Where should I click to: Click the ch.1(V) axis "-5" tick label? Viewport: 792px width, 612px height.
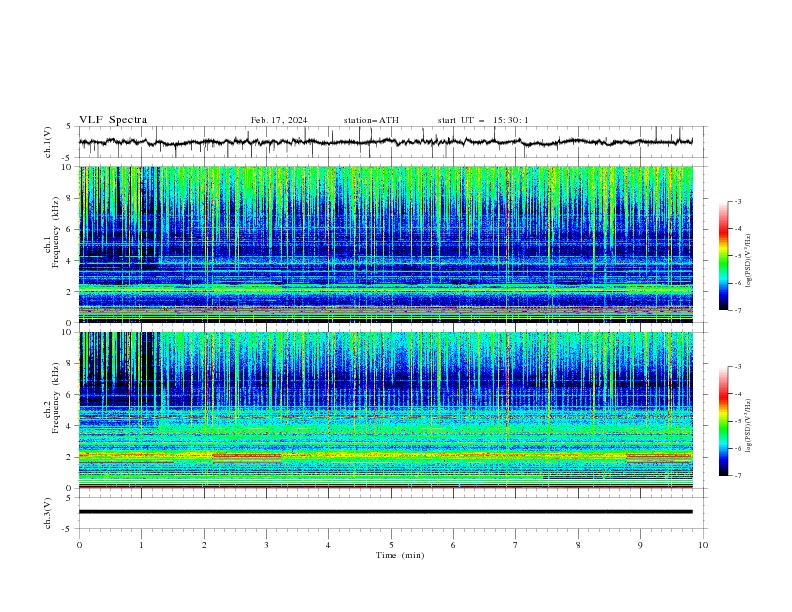[68, 158]
